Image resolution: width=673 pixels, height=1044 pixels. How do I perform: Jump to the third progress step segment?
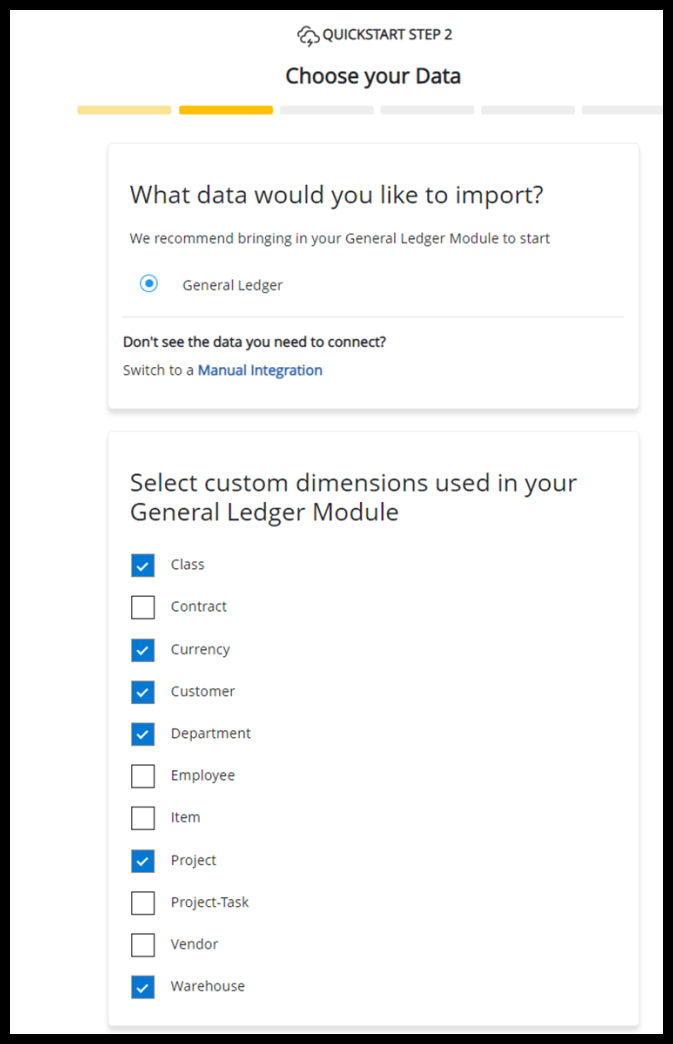[326, 110]
